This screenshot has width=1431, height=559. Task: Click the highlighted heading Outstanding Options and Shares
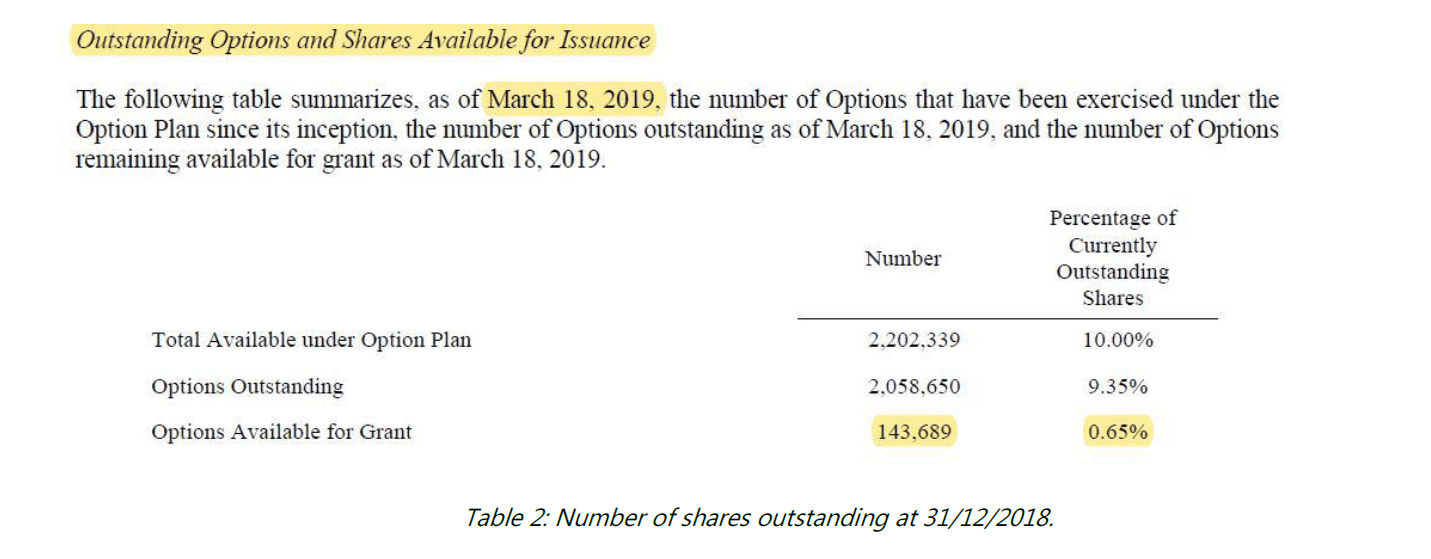tap(363, 41)
